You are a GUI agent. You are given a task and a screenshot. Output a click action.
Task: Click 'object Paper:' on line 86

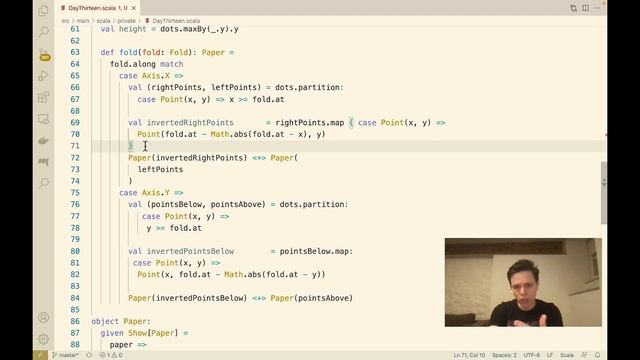(121, 321)
